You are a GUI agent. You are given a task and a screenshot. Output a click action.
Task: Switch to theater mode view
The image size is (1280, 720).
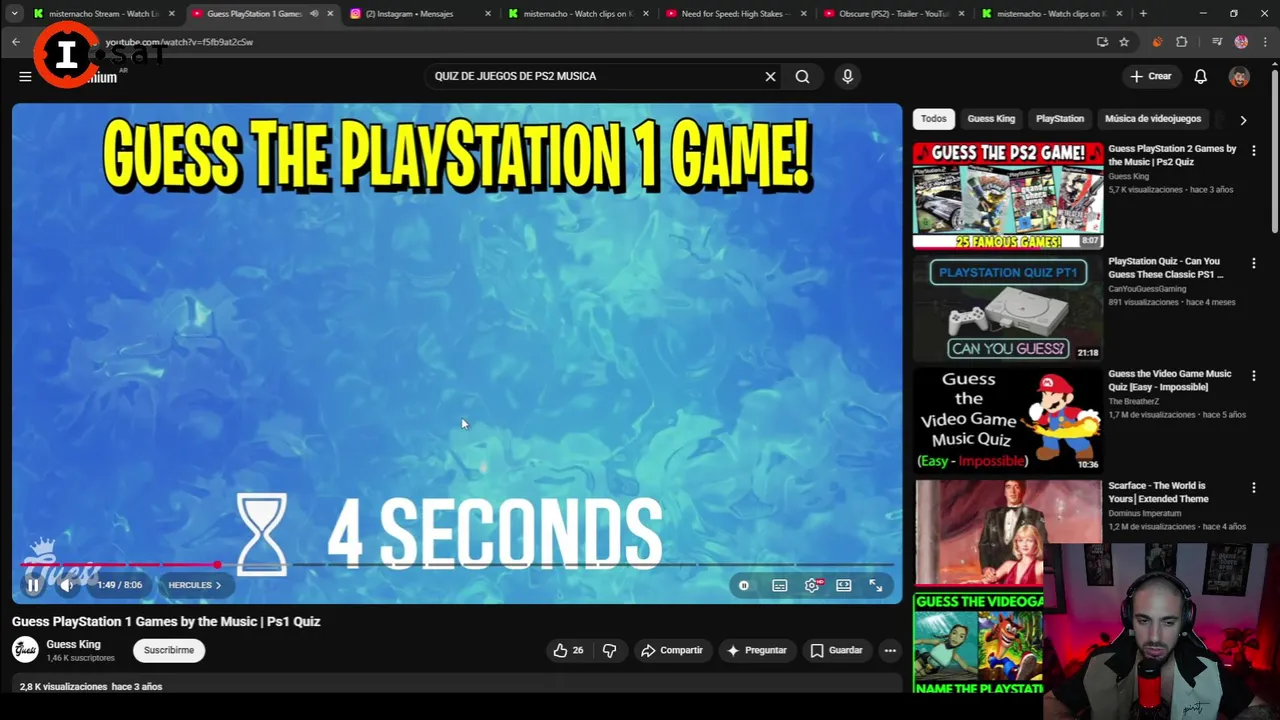click(844, 586)
